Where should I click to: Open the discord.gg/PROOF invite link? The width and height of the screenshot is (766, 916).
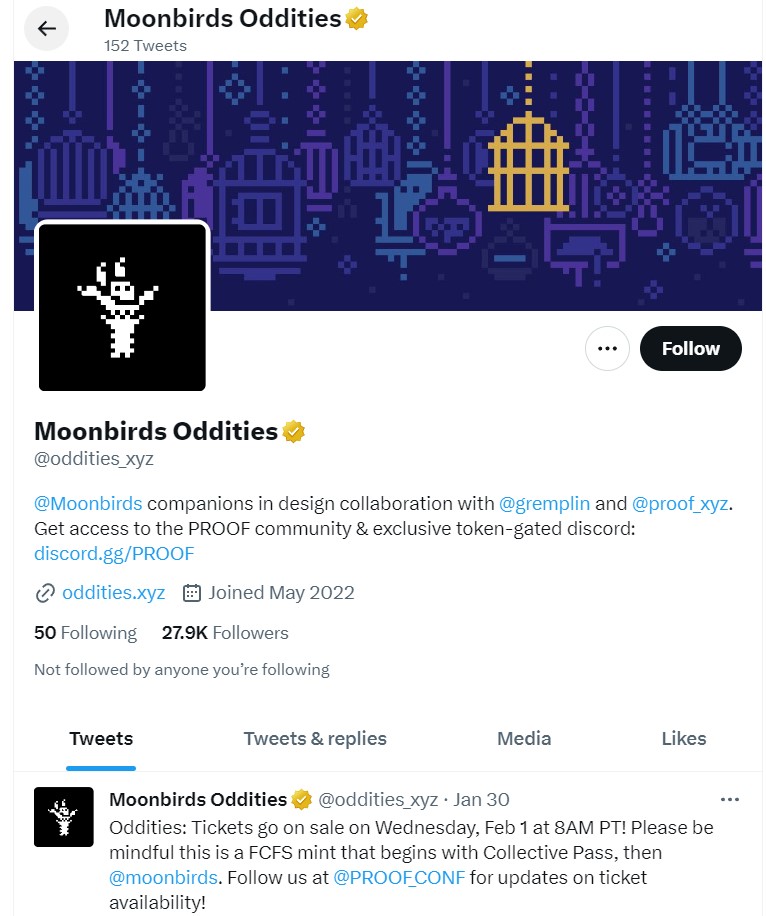114,553
